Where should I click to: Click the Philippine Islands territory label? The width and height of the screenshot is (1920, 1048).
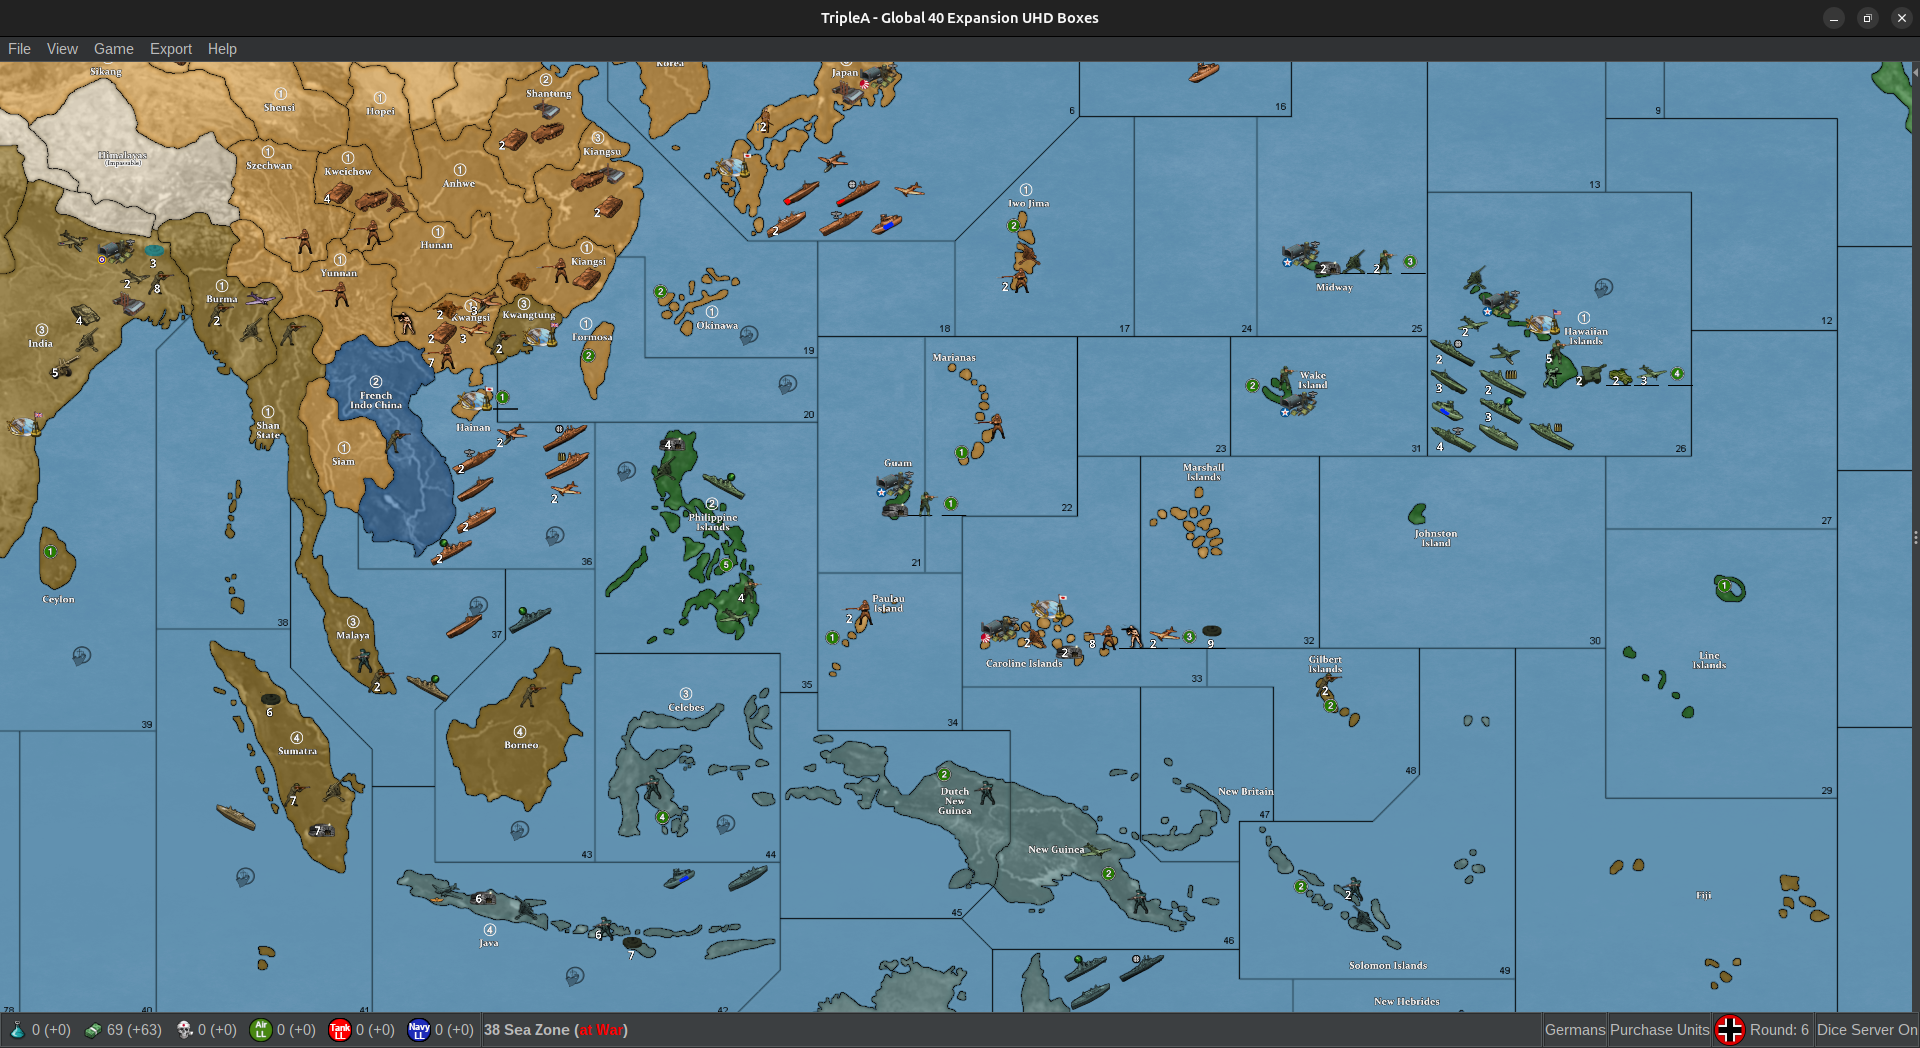click(x=713, y=522)
